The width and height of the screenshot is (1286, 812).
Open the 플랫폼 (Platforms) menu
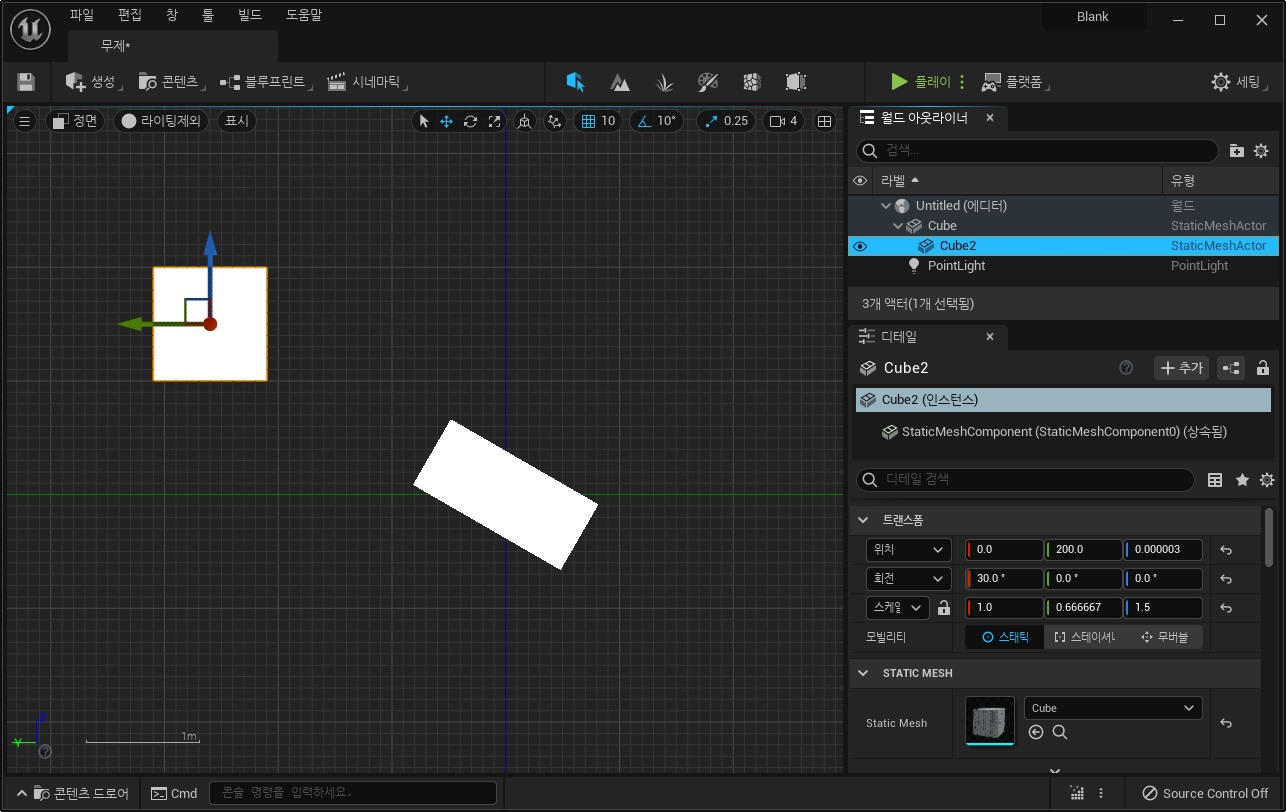[1016, 82]
